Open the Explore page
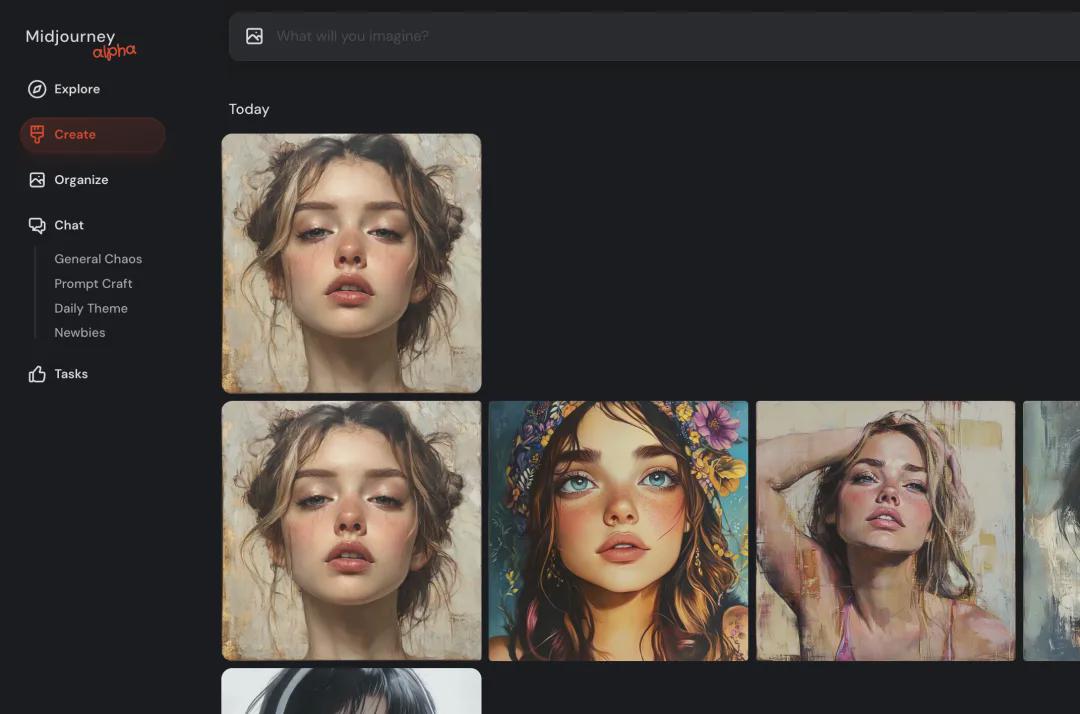 [77, 89]
